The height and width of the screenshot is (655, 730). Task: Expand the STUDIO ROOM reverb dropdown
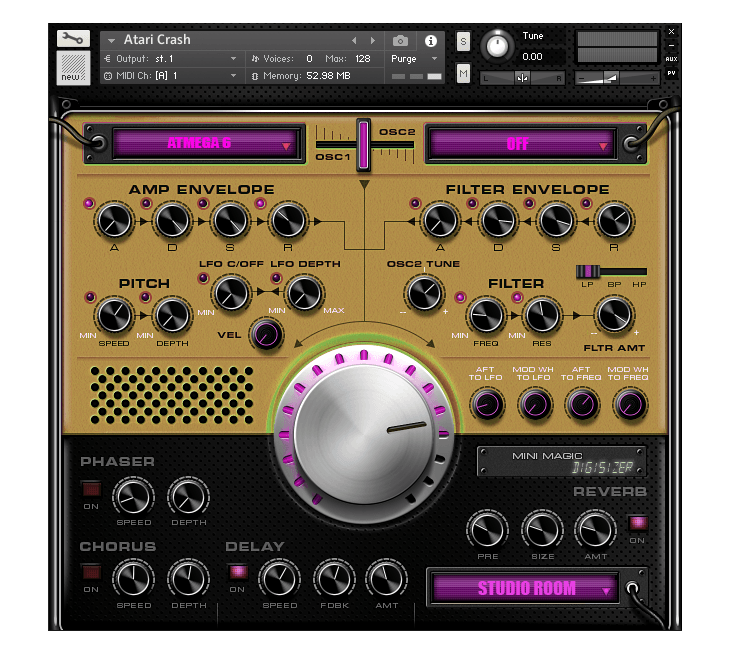526,588
